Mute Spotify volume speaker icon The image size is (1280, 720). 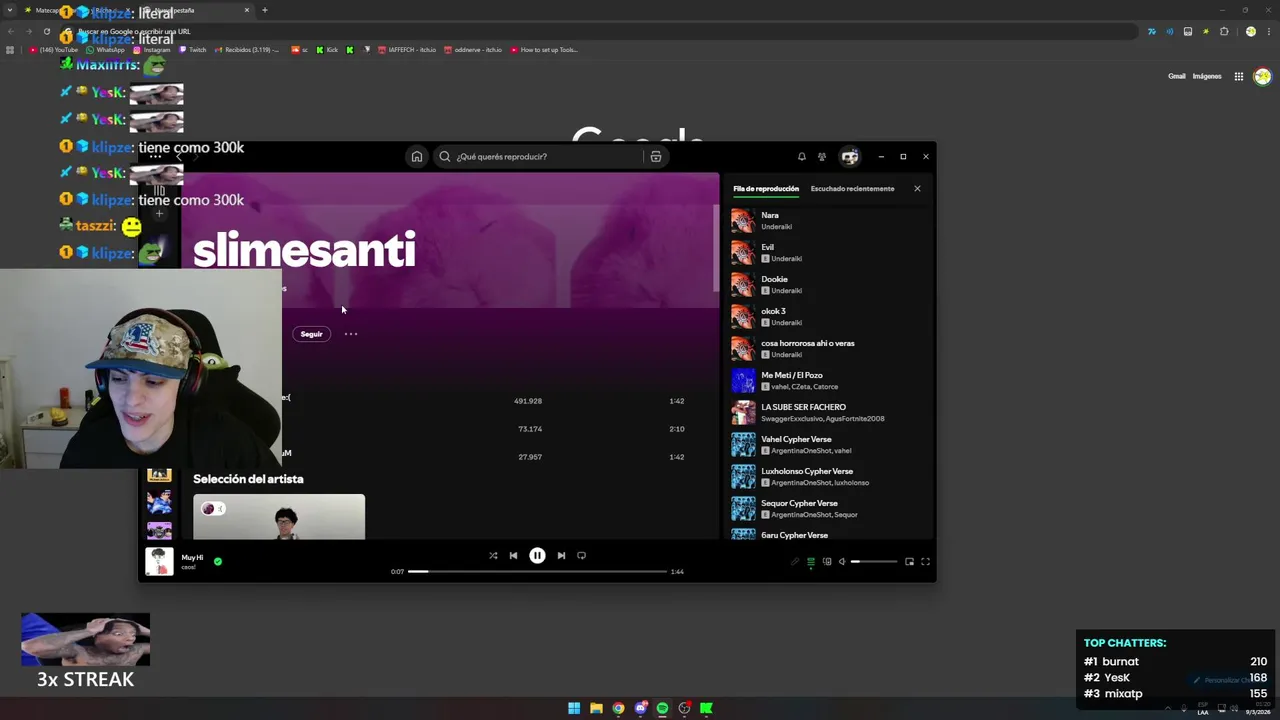pyautogui.click(x=841, y=562)
